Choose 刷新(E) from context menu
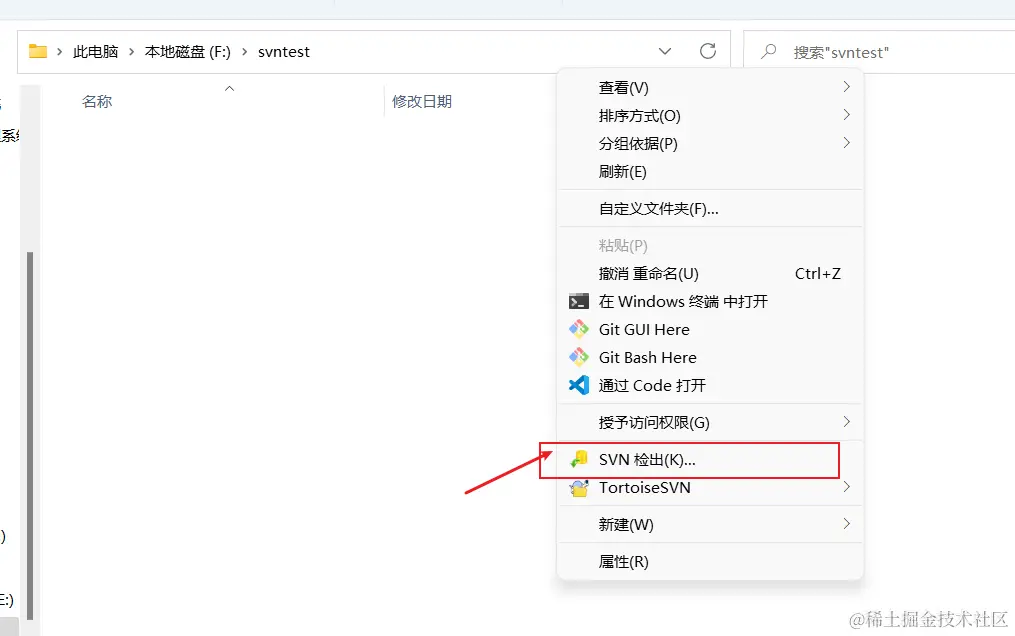This screenshot has width=1015, height=636. (x=710, y=171)
